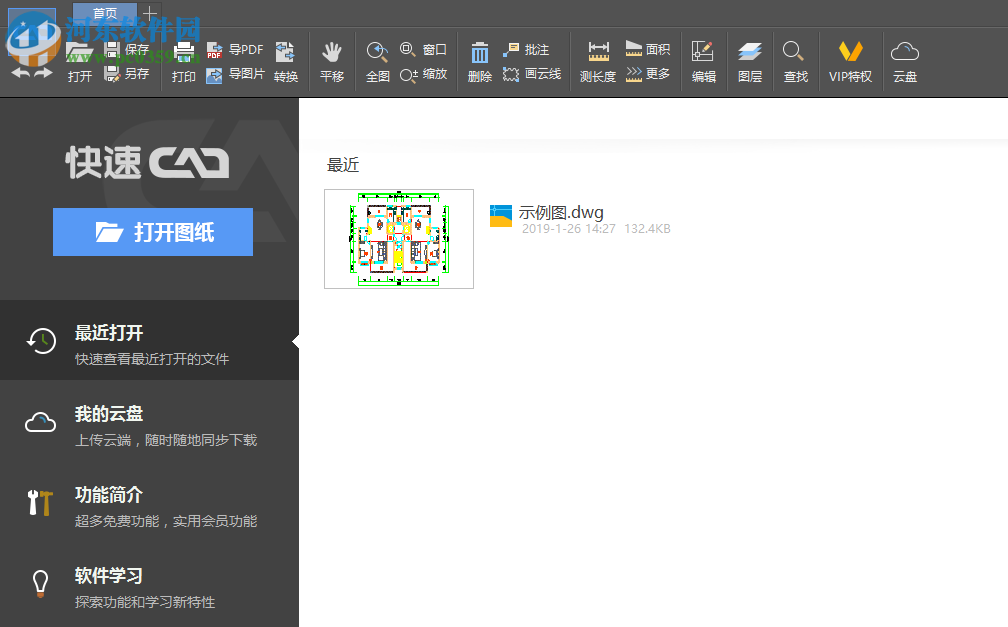Click the 查找 search tool
This screenshot has height=627, width=1008.
pos(795,61)
